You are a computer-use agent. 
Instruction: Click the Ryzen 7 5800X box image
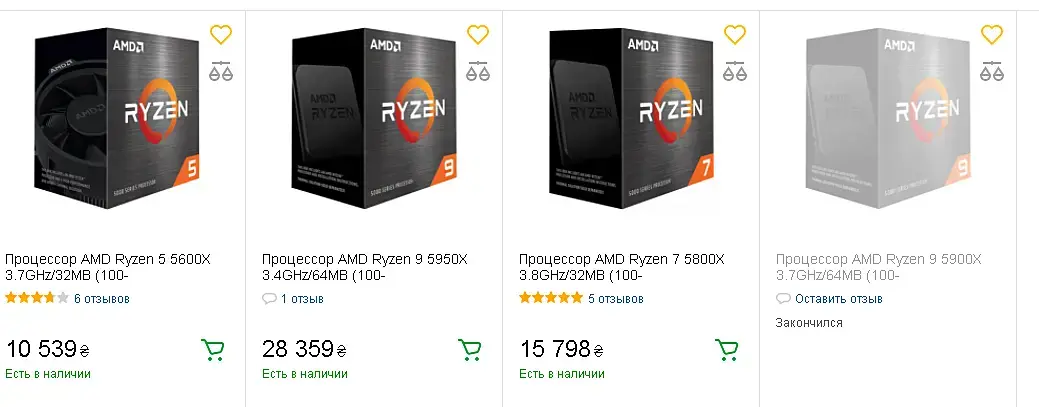(632, 120)
